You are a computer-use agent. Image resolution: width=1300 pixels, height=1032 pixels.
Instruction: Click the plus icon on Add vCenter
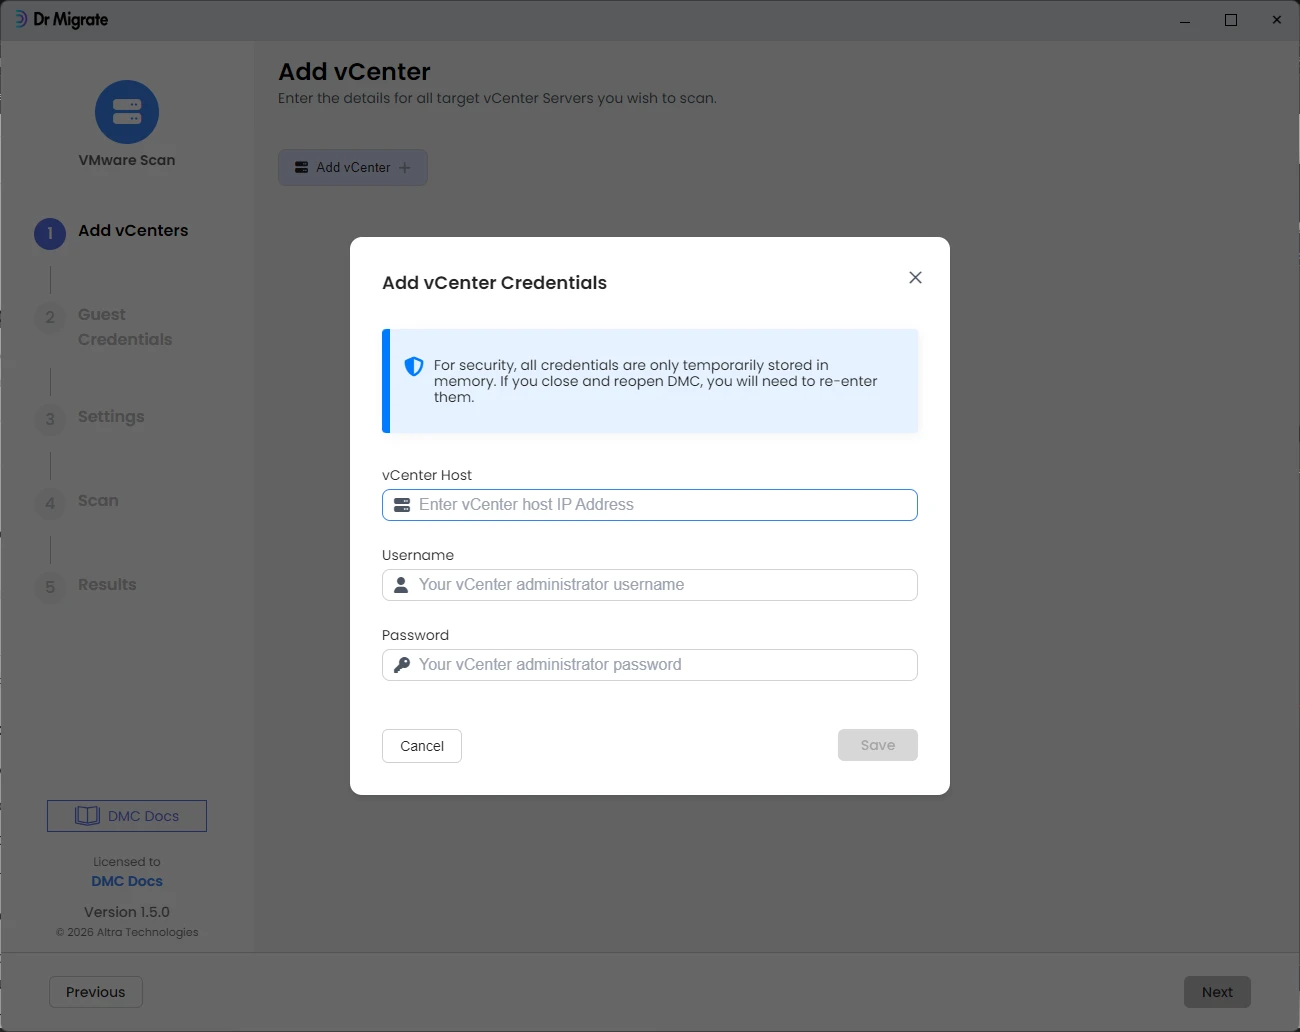[x=405, y=168]
